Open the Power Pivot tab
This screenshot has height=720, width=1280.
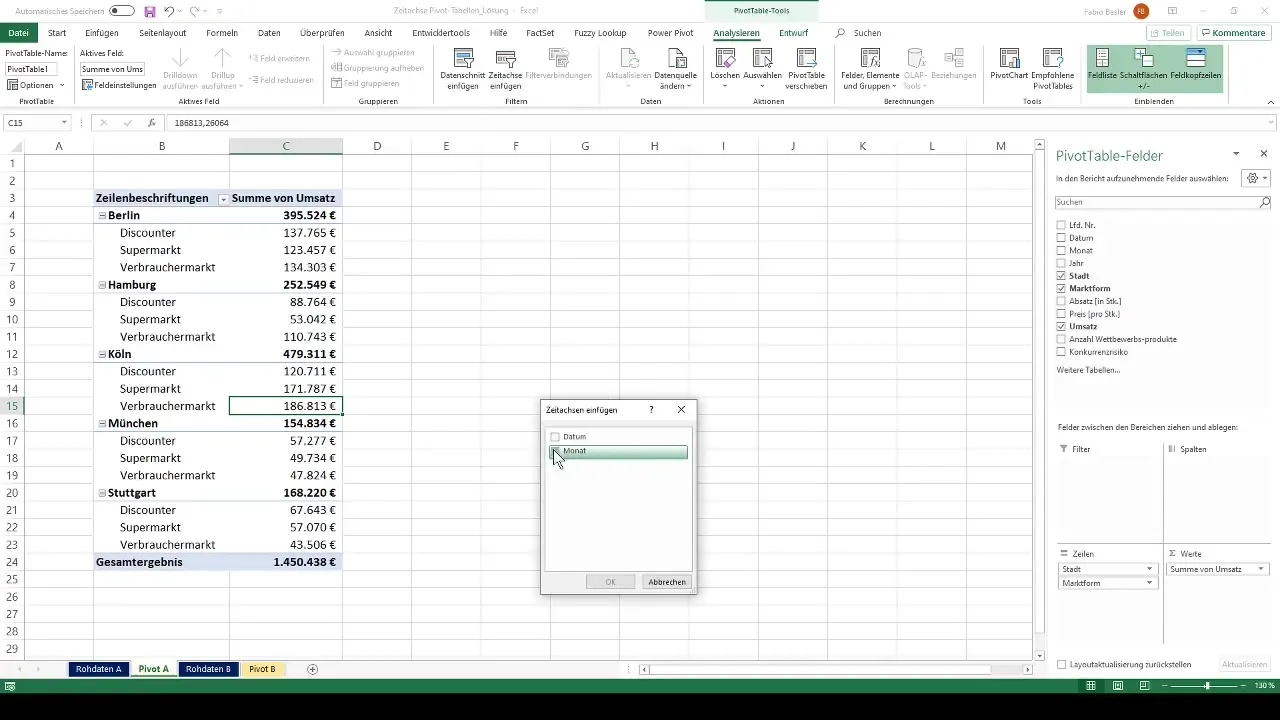point(670,33)
